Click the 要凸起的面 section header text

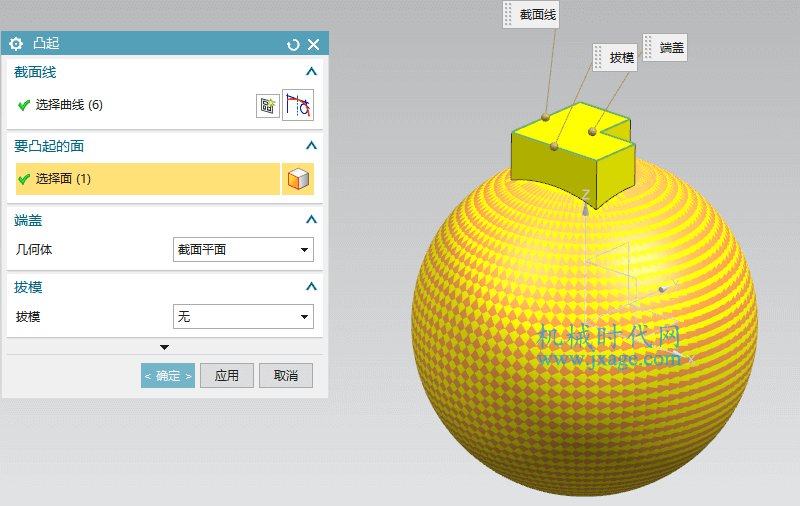tap(49, 146)
